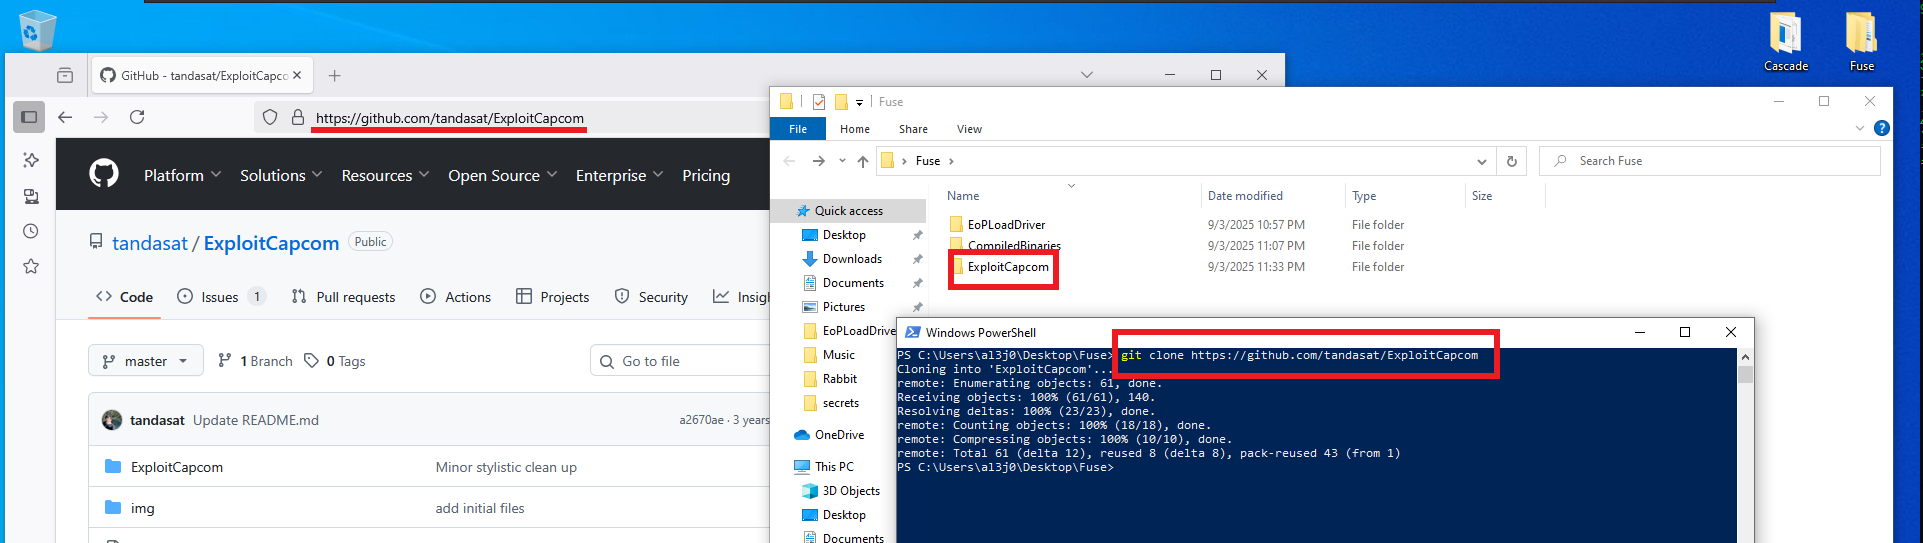Refresh the Fuse folder in Explorer
The image size is (1923, 543).
tap(1511, 161)
